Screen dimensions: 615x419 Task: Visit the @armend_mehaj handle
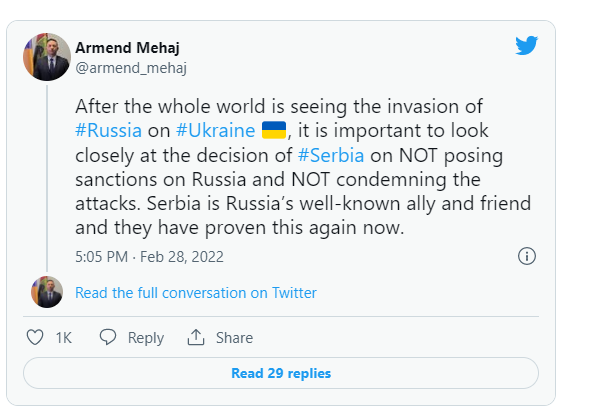point(131,68)
